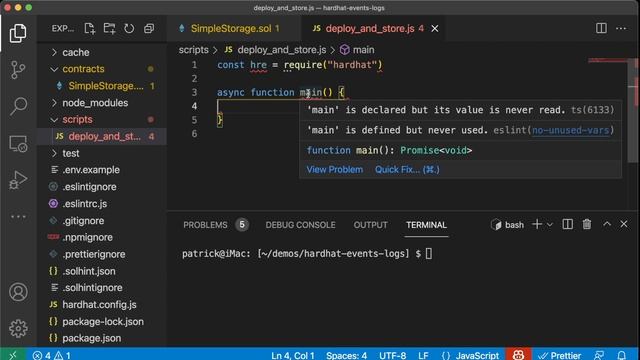
Task: Maximize the panel size
Action: click(x=607, y=224)
